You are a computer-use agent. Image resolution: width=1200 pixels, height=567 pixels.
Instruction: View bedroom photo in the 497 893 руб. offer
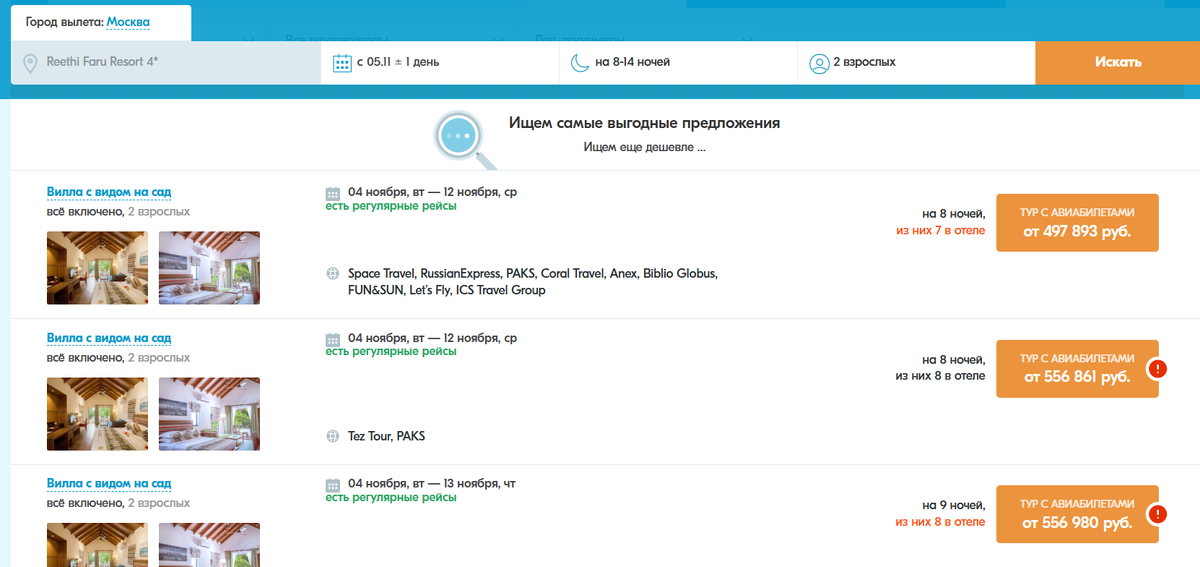tap(209, 268)
